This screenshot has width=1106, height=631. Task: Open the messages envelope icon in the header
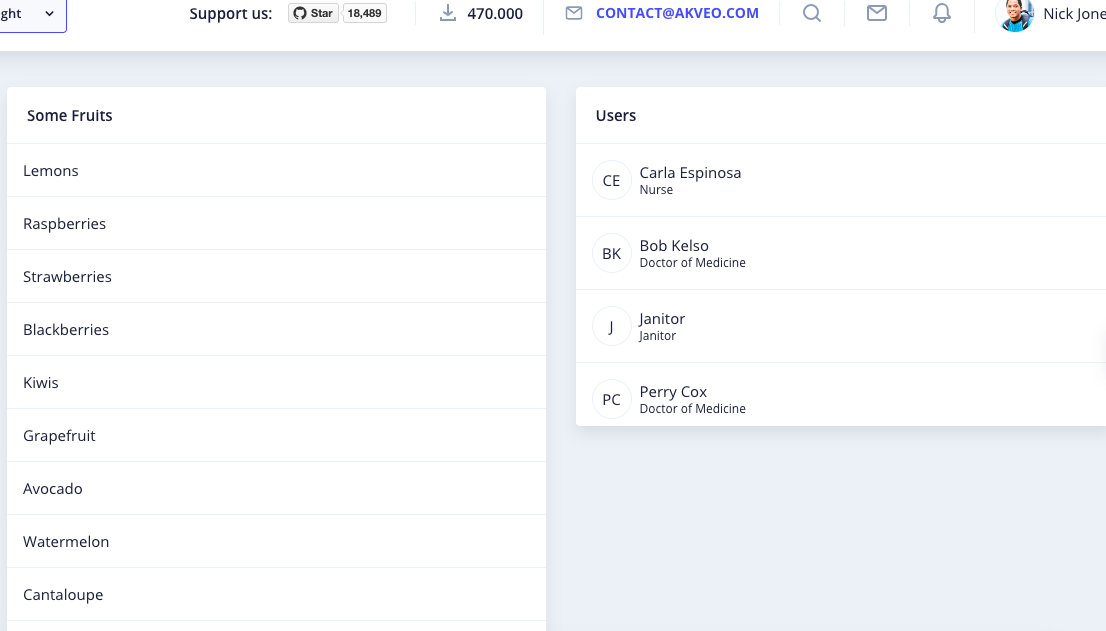pyautogui.click(x=876, y=14)
